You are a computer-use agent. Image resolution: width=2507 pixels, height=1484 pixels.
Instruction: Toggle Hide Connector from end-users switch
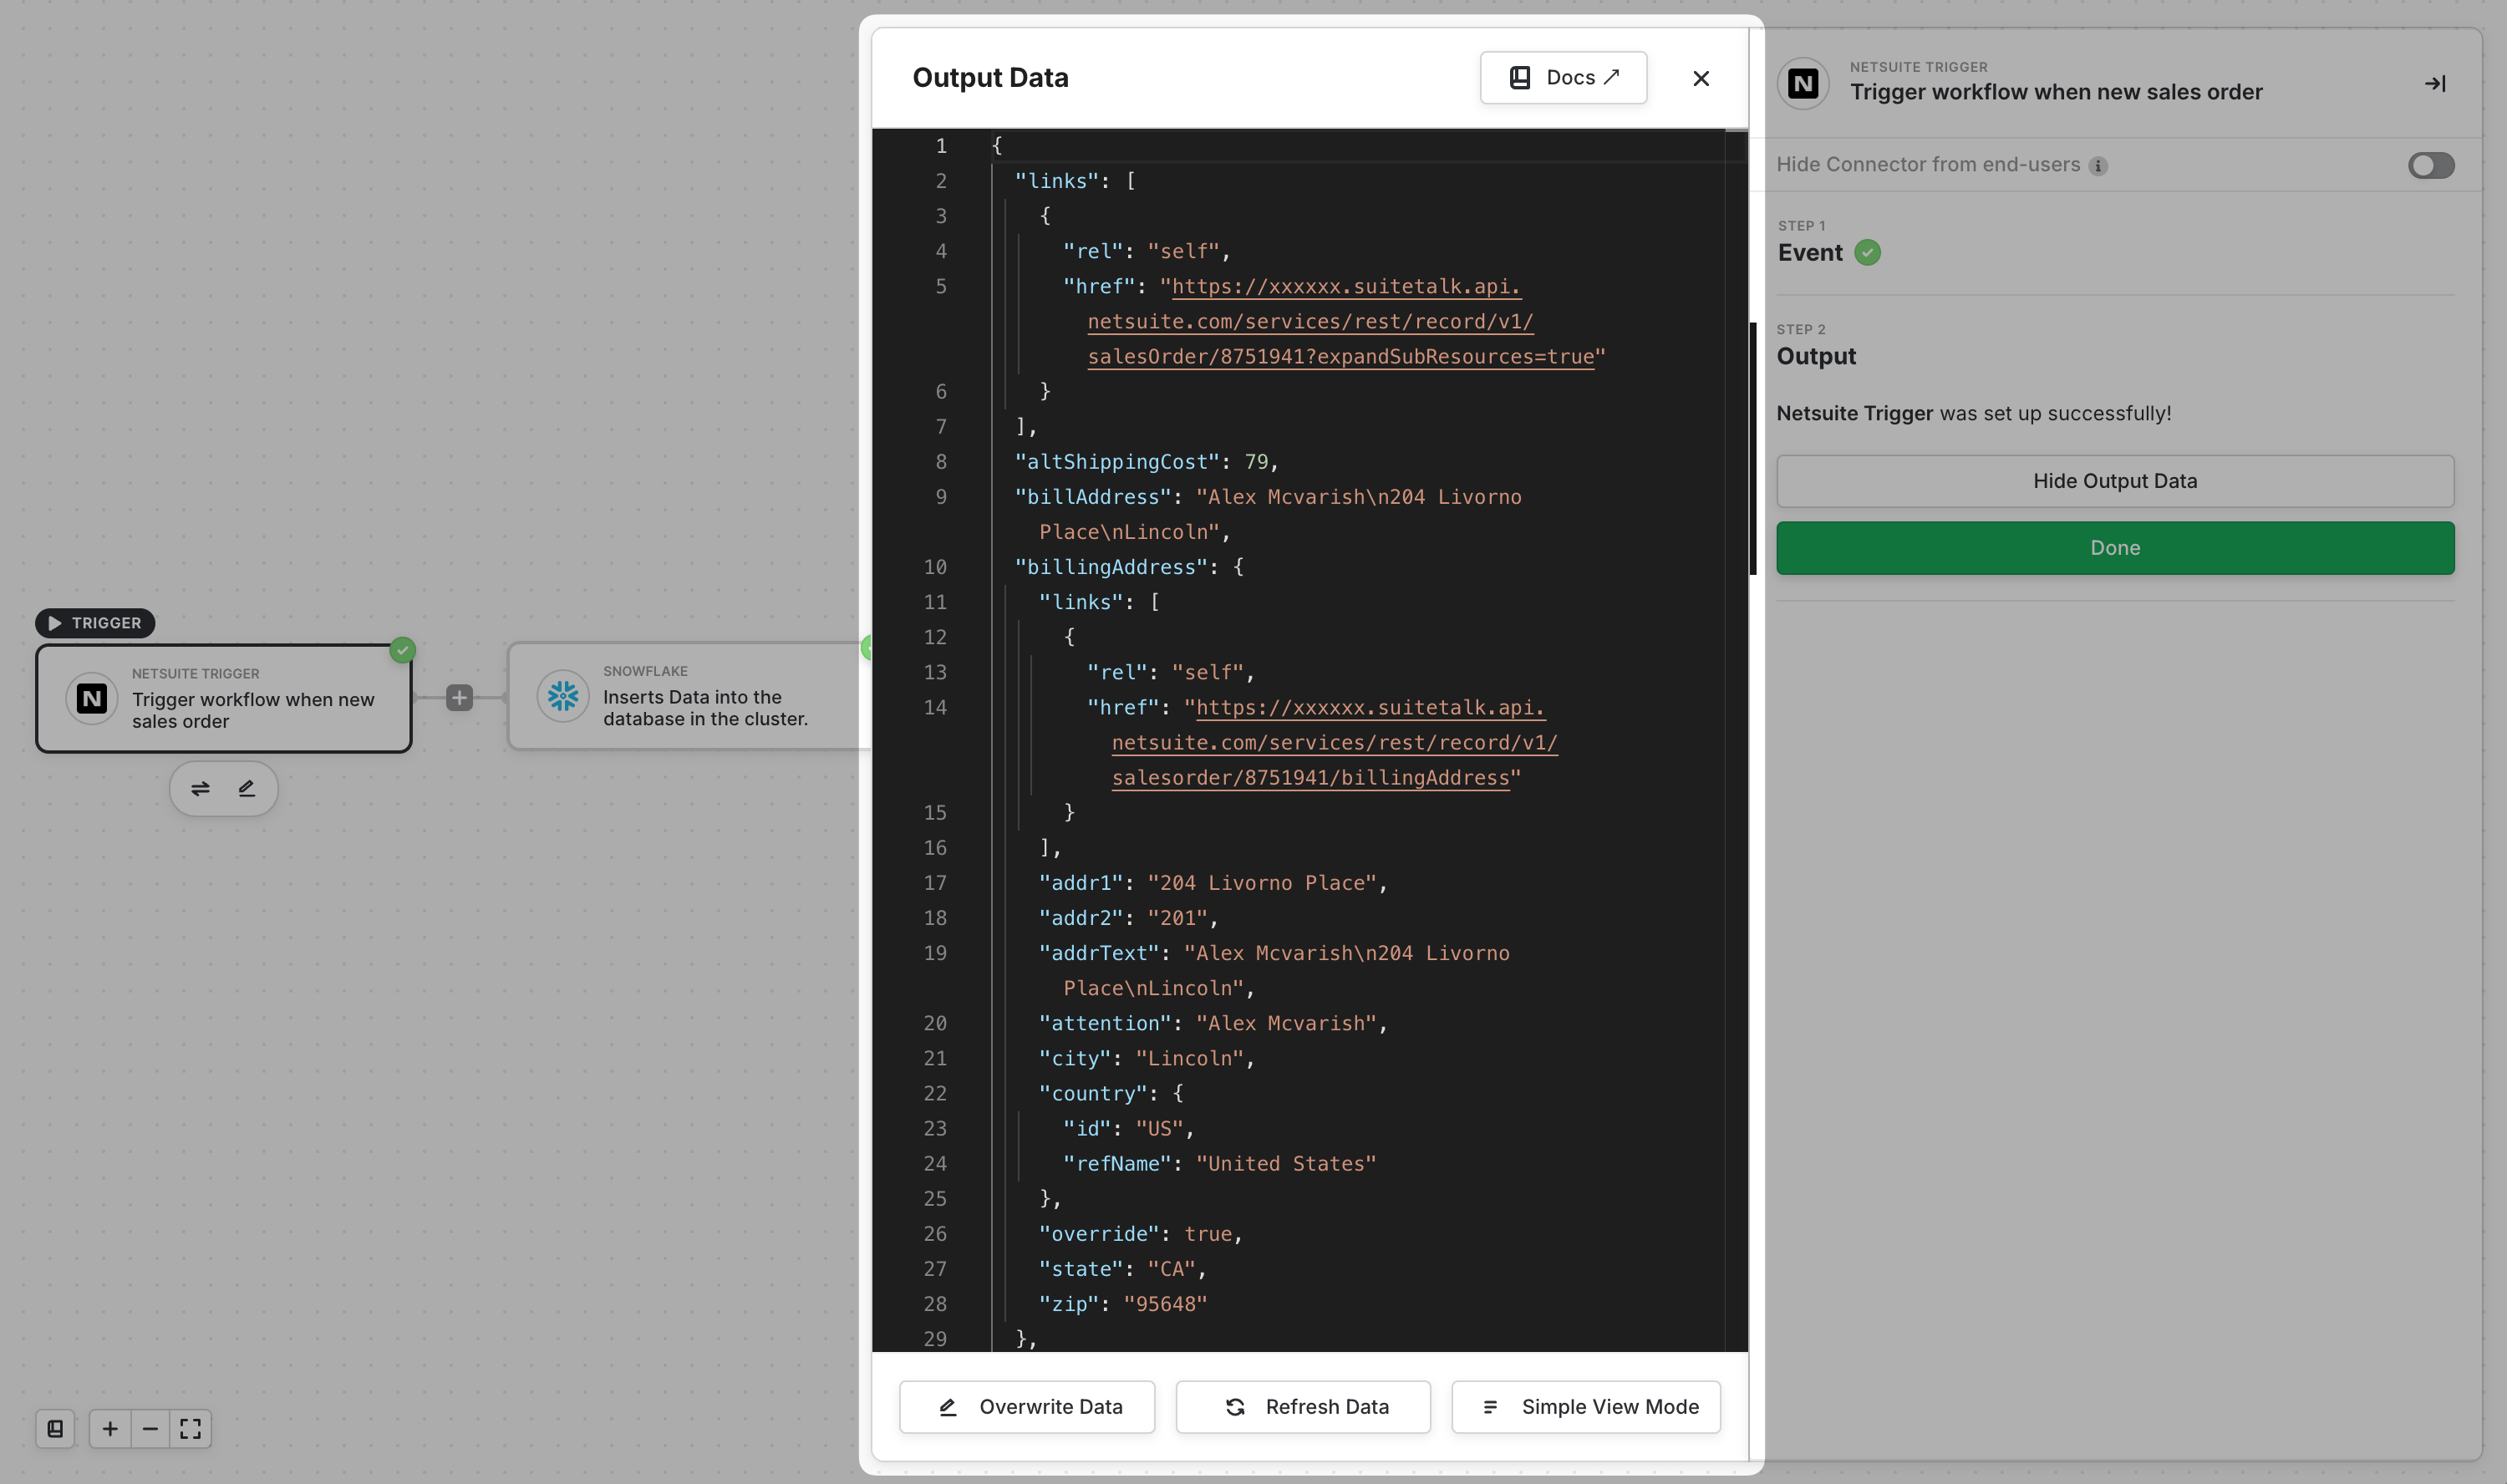(x=2430, y=165)
